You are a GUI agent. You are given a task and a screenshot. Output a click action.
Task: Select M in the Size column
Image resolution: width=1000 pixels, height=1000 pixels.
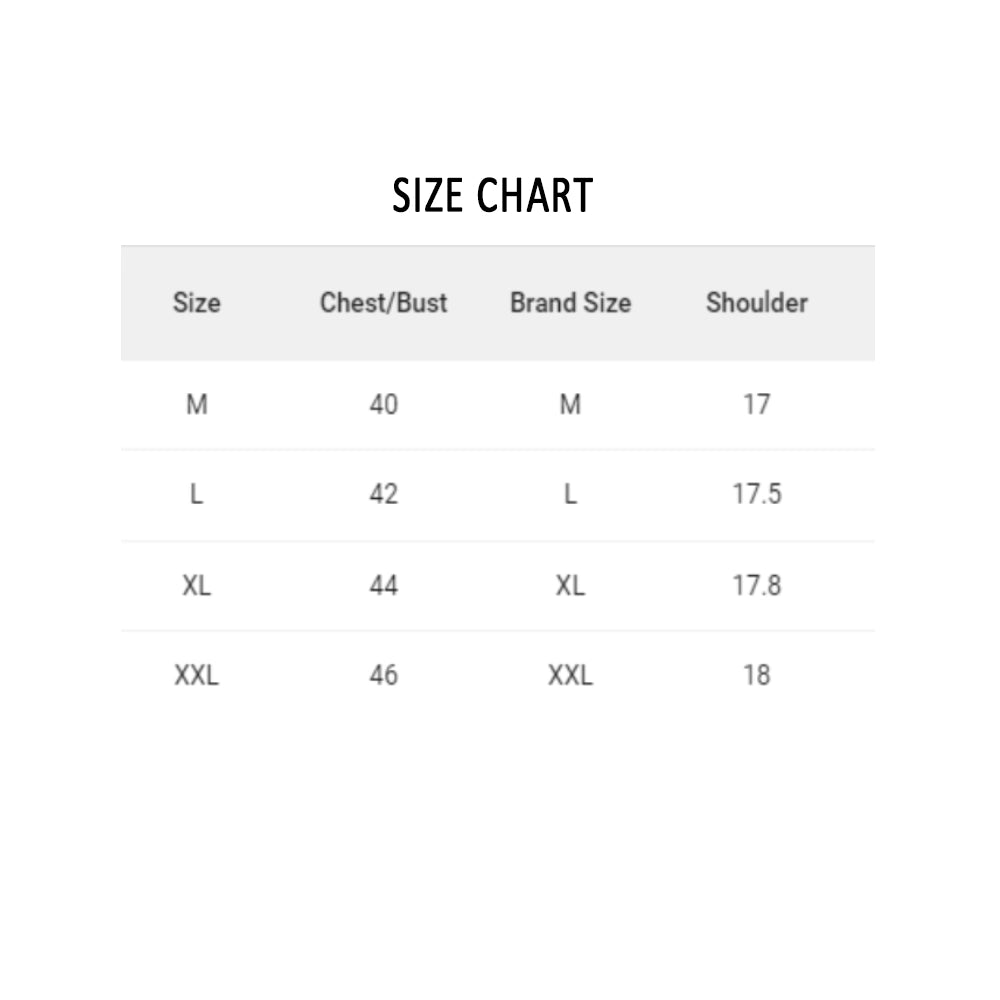(197, 405)
